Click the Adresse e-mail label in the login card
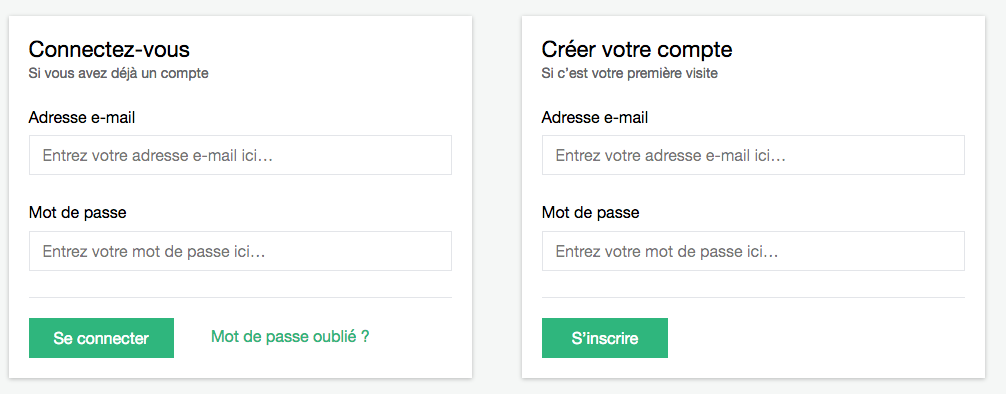1006x394 pixels. coord(82,117)
